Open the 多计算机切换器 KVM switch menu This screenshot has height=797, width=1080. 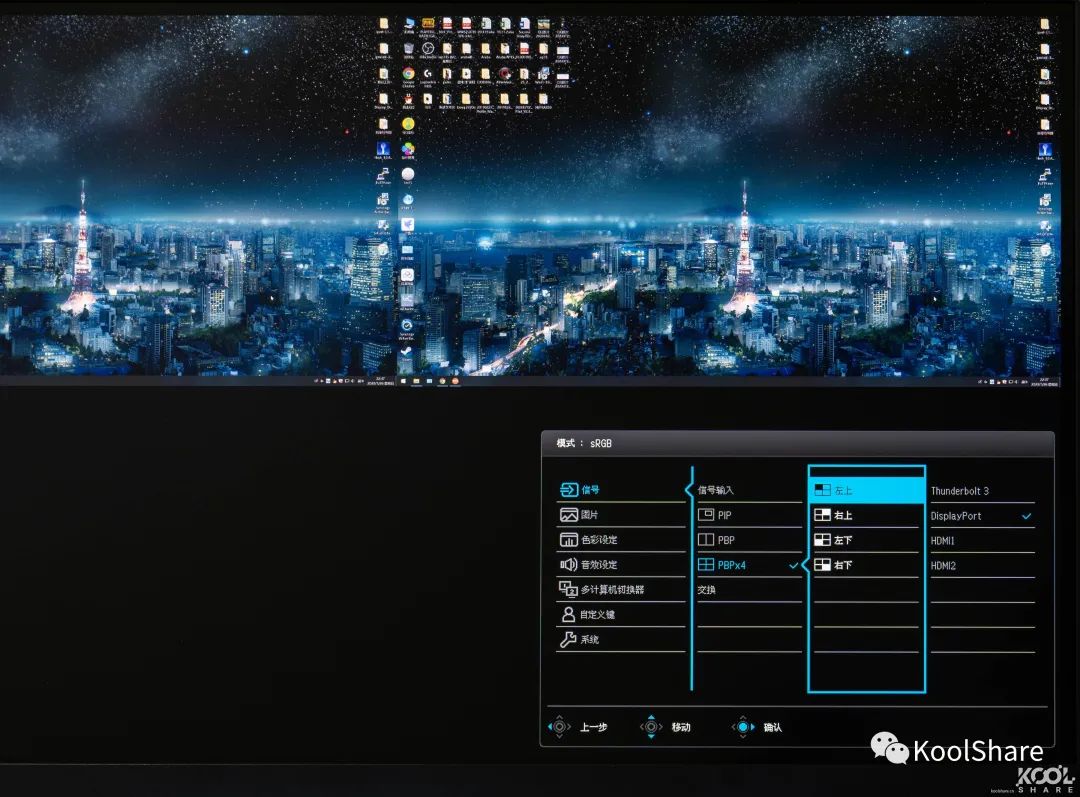621,589
